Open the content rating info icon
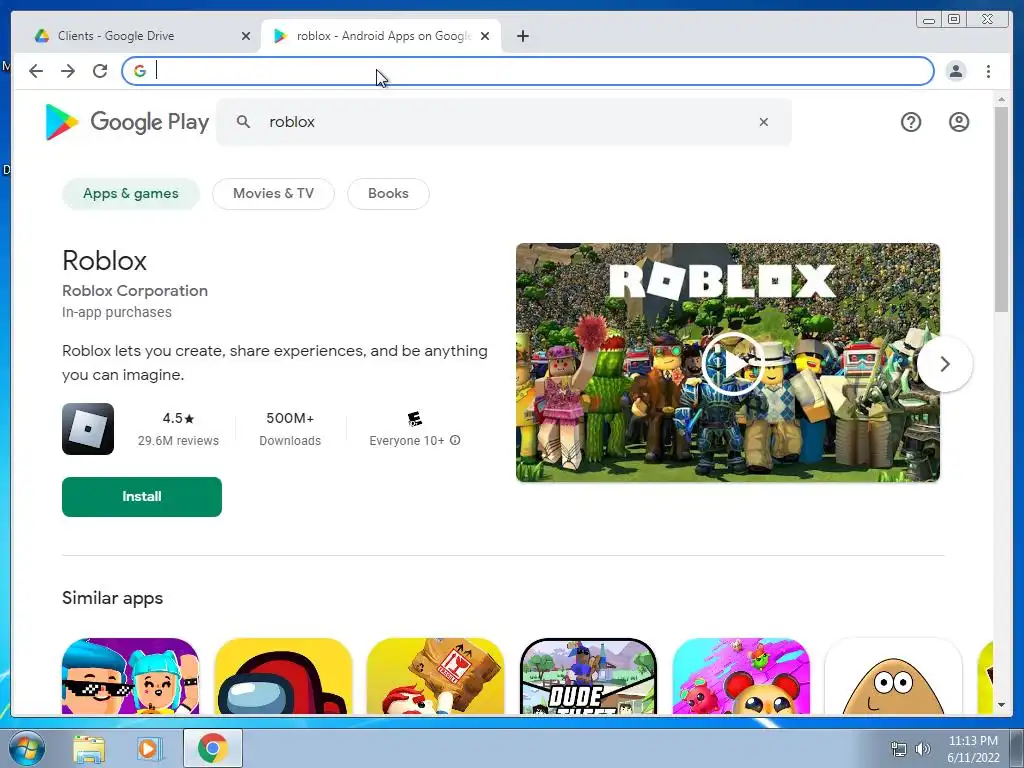 pos(455,440)
